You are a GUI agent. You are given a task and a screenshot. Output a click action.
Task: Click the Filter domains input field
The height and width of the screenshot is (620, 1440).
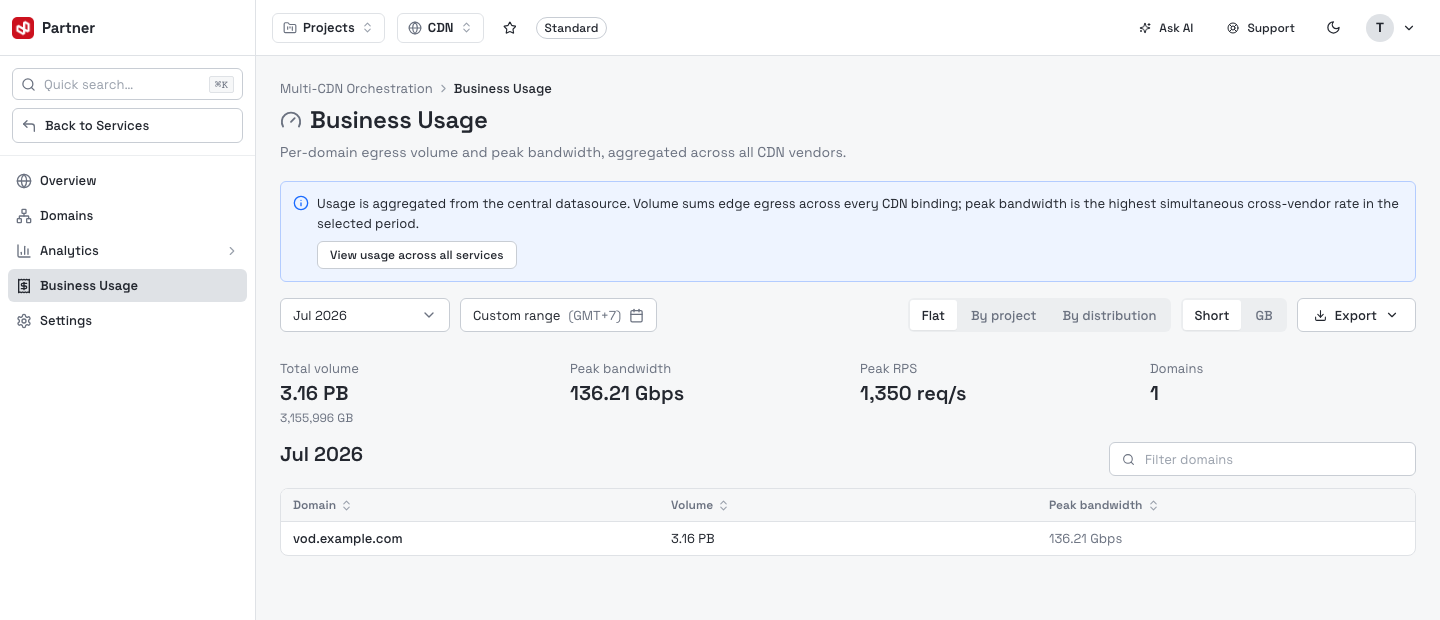[x=1262, y=459]
